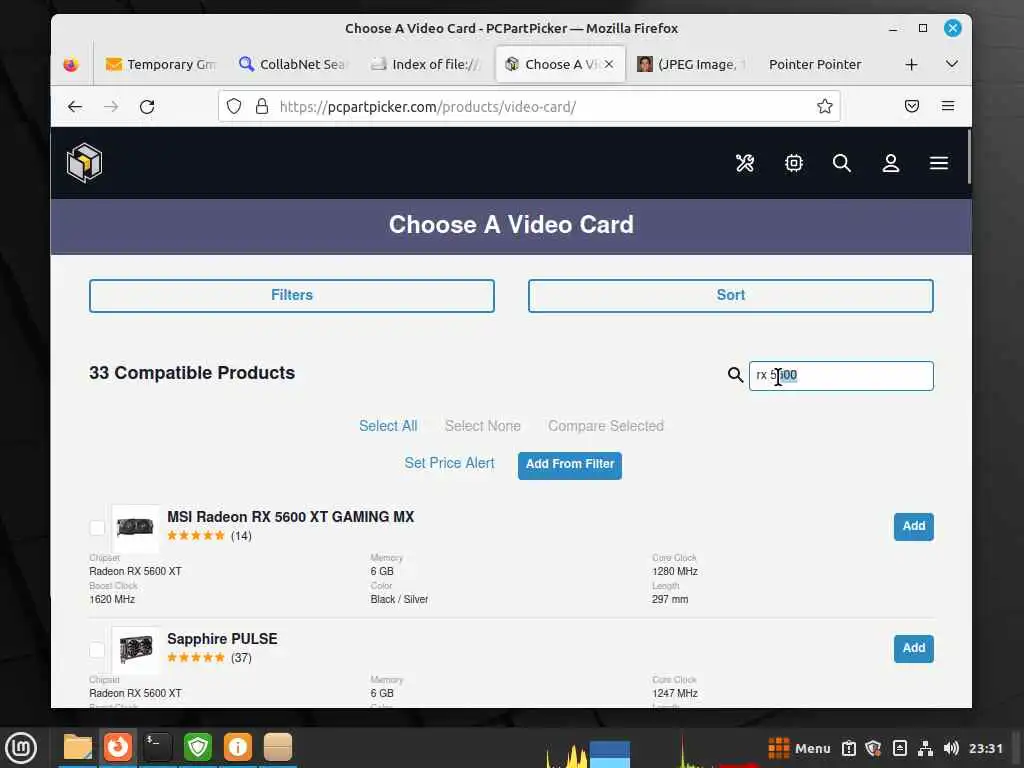
Task: Go back with the browser back arrow
Action: tap(75, 106)
